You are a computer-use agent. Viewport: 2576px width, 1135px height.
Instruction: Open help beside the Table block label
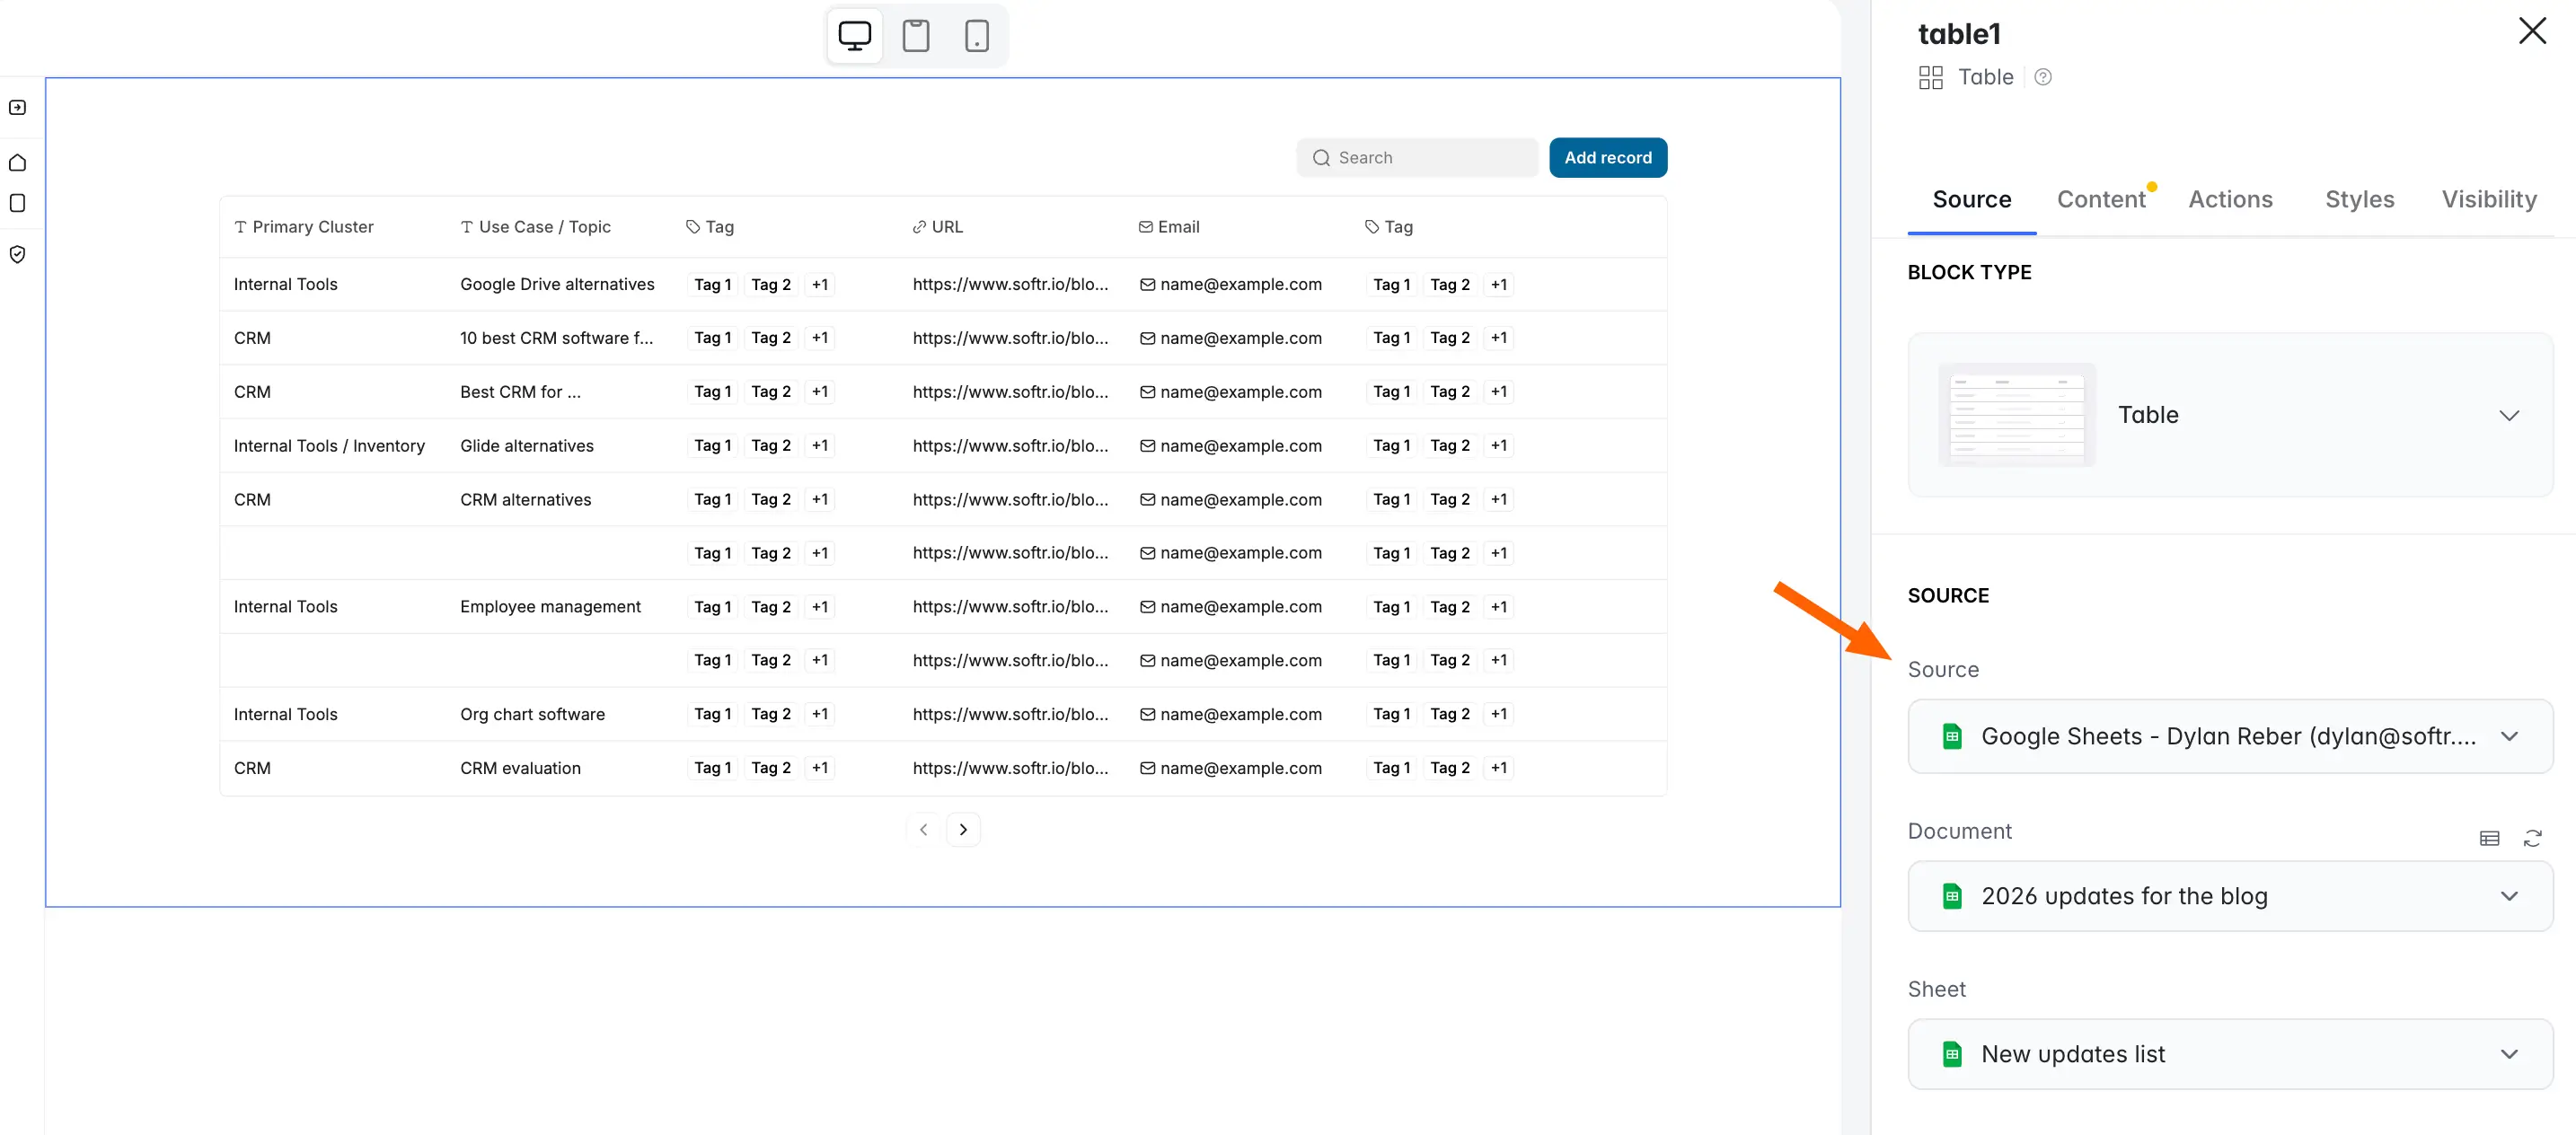[x=2043, y=76]
